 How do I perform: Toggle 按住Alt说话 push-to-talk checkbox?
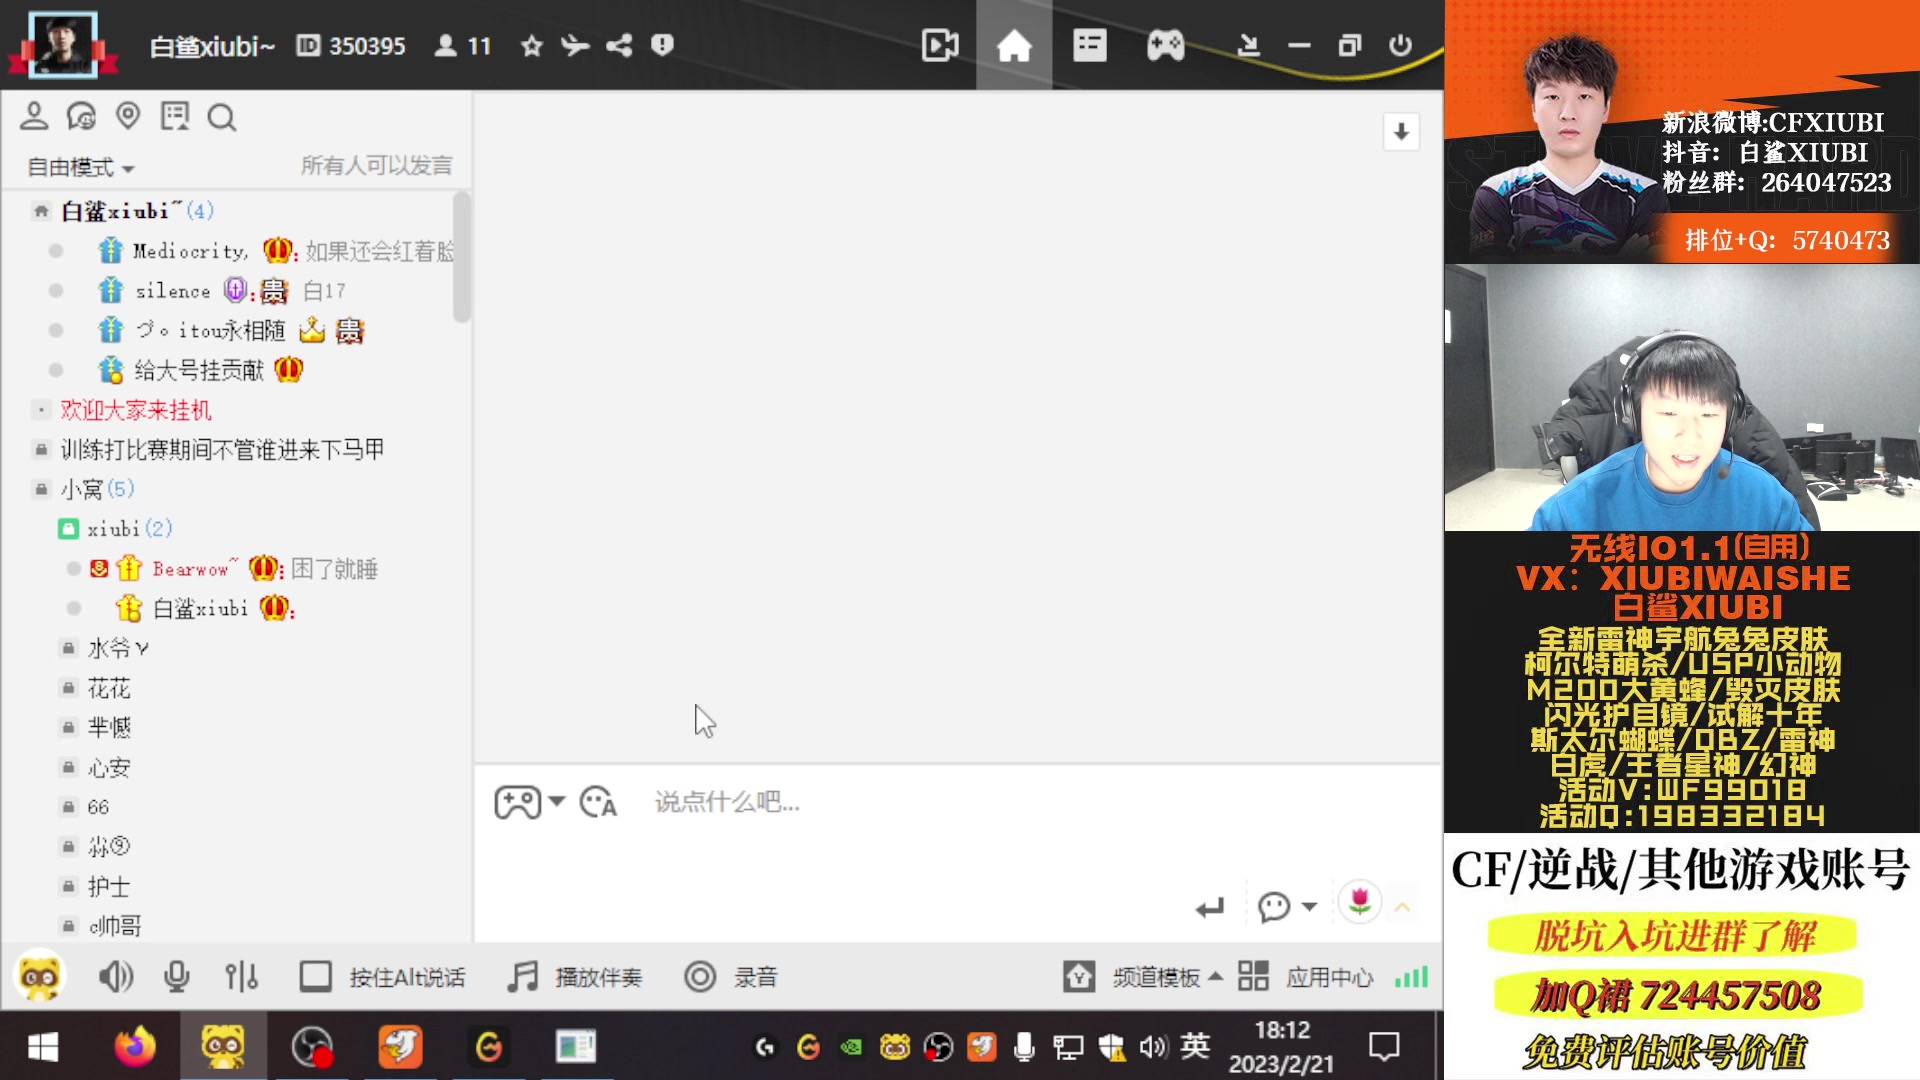tap(315, 977)
